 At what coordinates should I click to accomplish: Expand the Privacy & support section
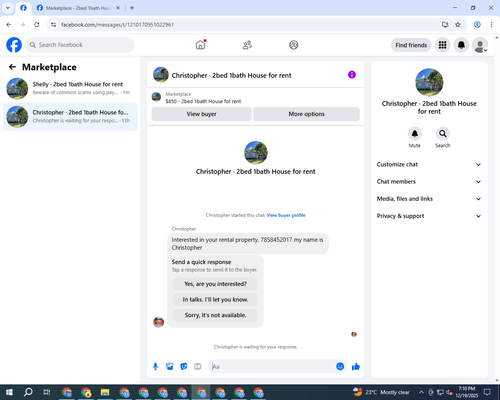point(429,216)
